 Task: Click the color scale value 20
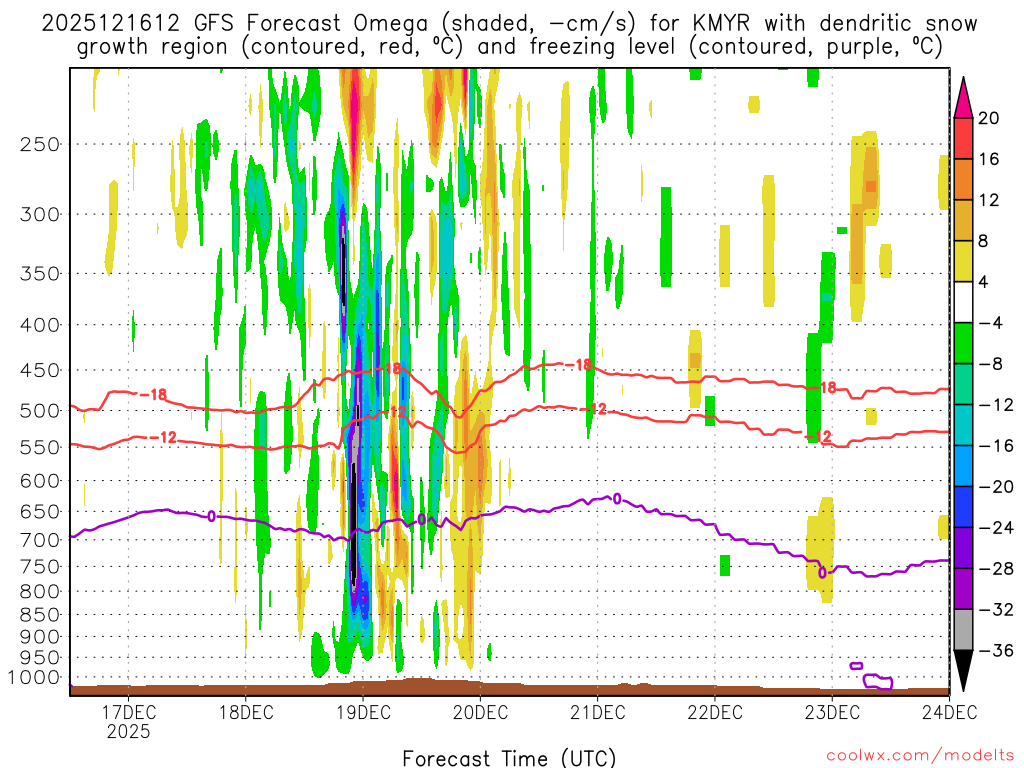click(x=989, y=118)
